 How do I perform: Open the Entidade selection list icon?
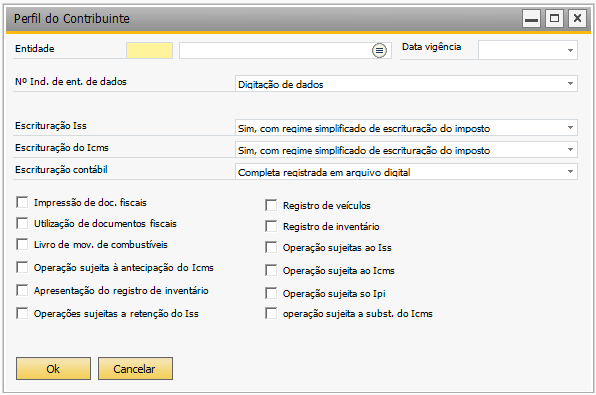click(x=379, y=50)
